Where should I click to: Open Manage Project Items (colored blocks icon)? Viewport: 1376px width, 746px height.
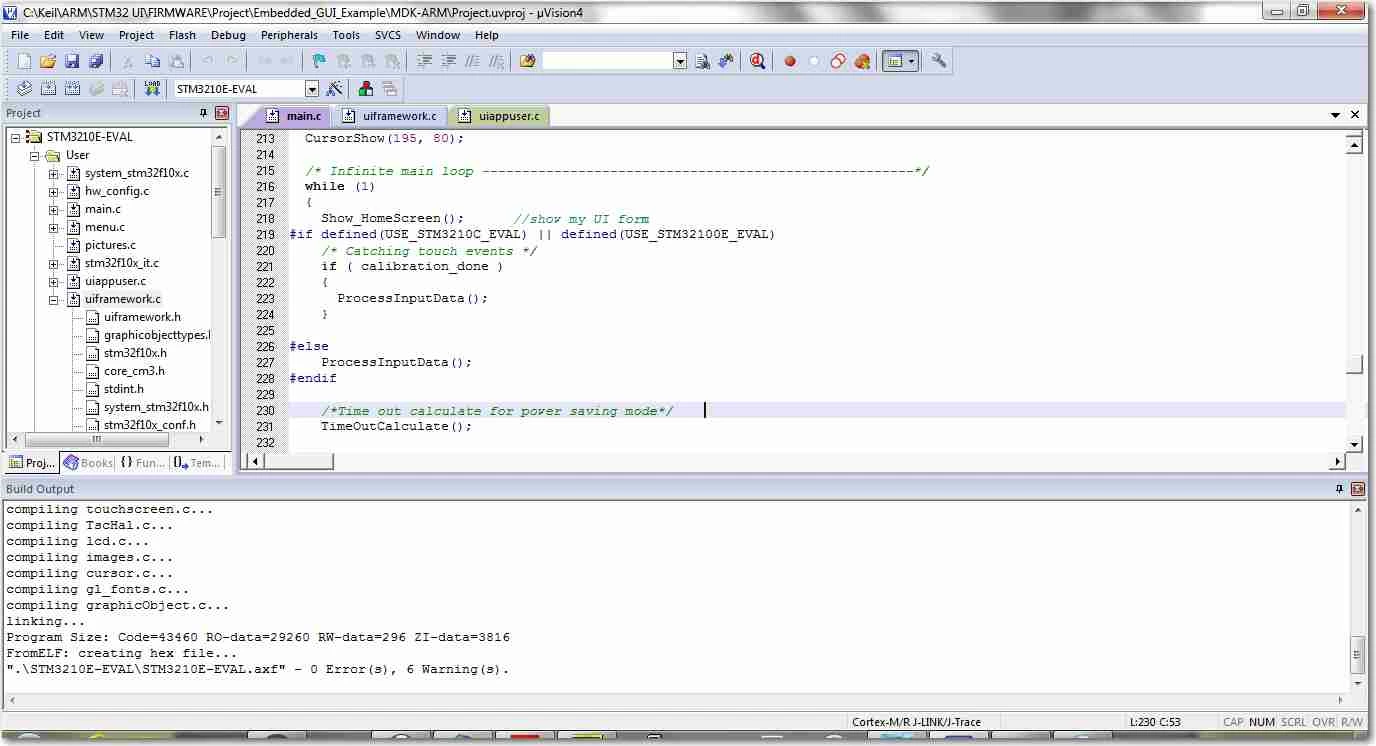[366, 89]
